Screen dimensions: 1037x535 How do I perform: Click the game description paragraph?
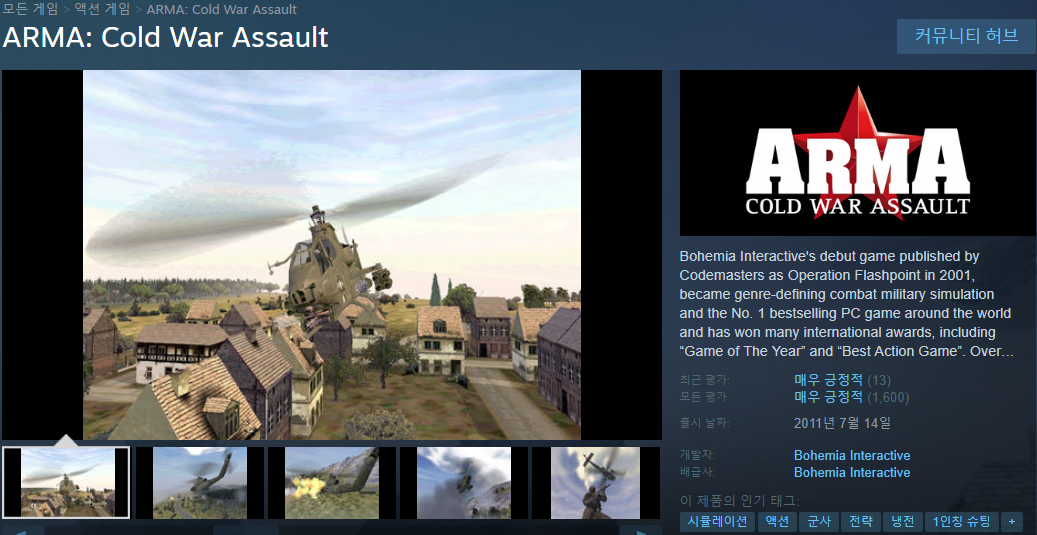[847, 304]
